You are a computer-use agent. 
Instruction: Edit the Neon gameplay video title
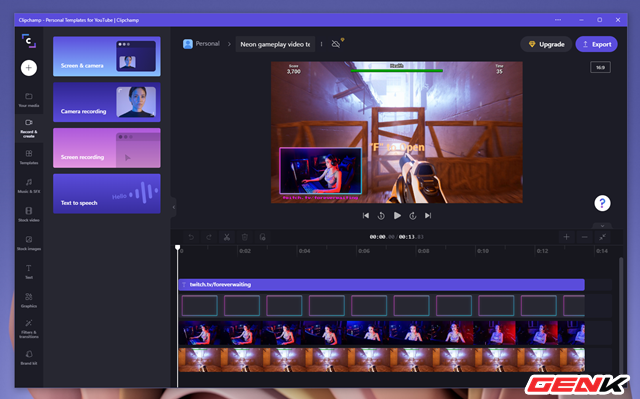275,44
